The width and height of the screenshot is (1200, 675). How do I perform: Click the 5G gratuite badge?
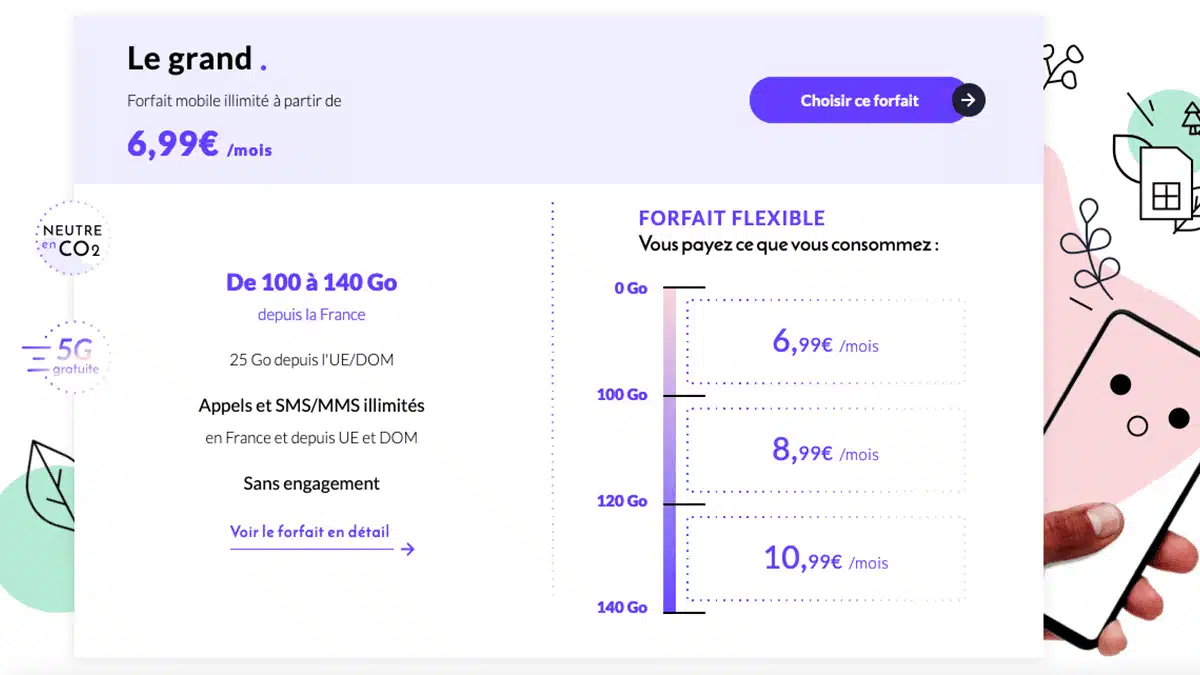tap(68, 356)
